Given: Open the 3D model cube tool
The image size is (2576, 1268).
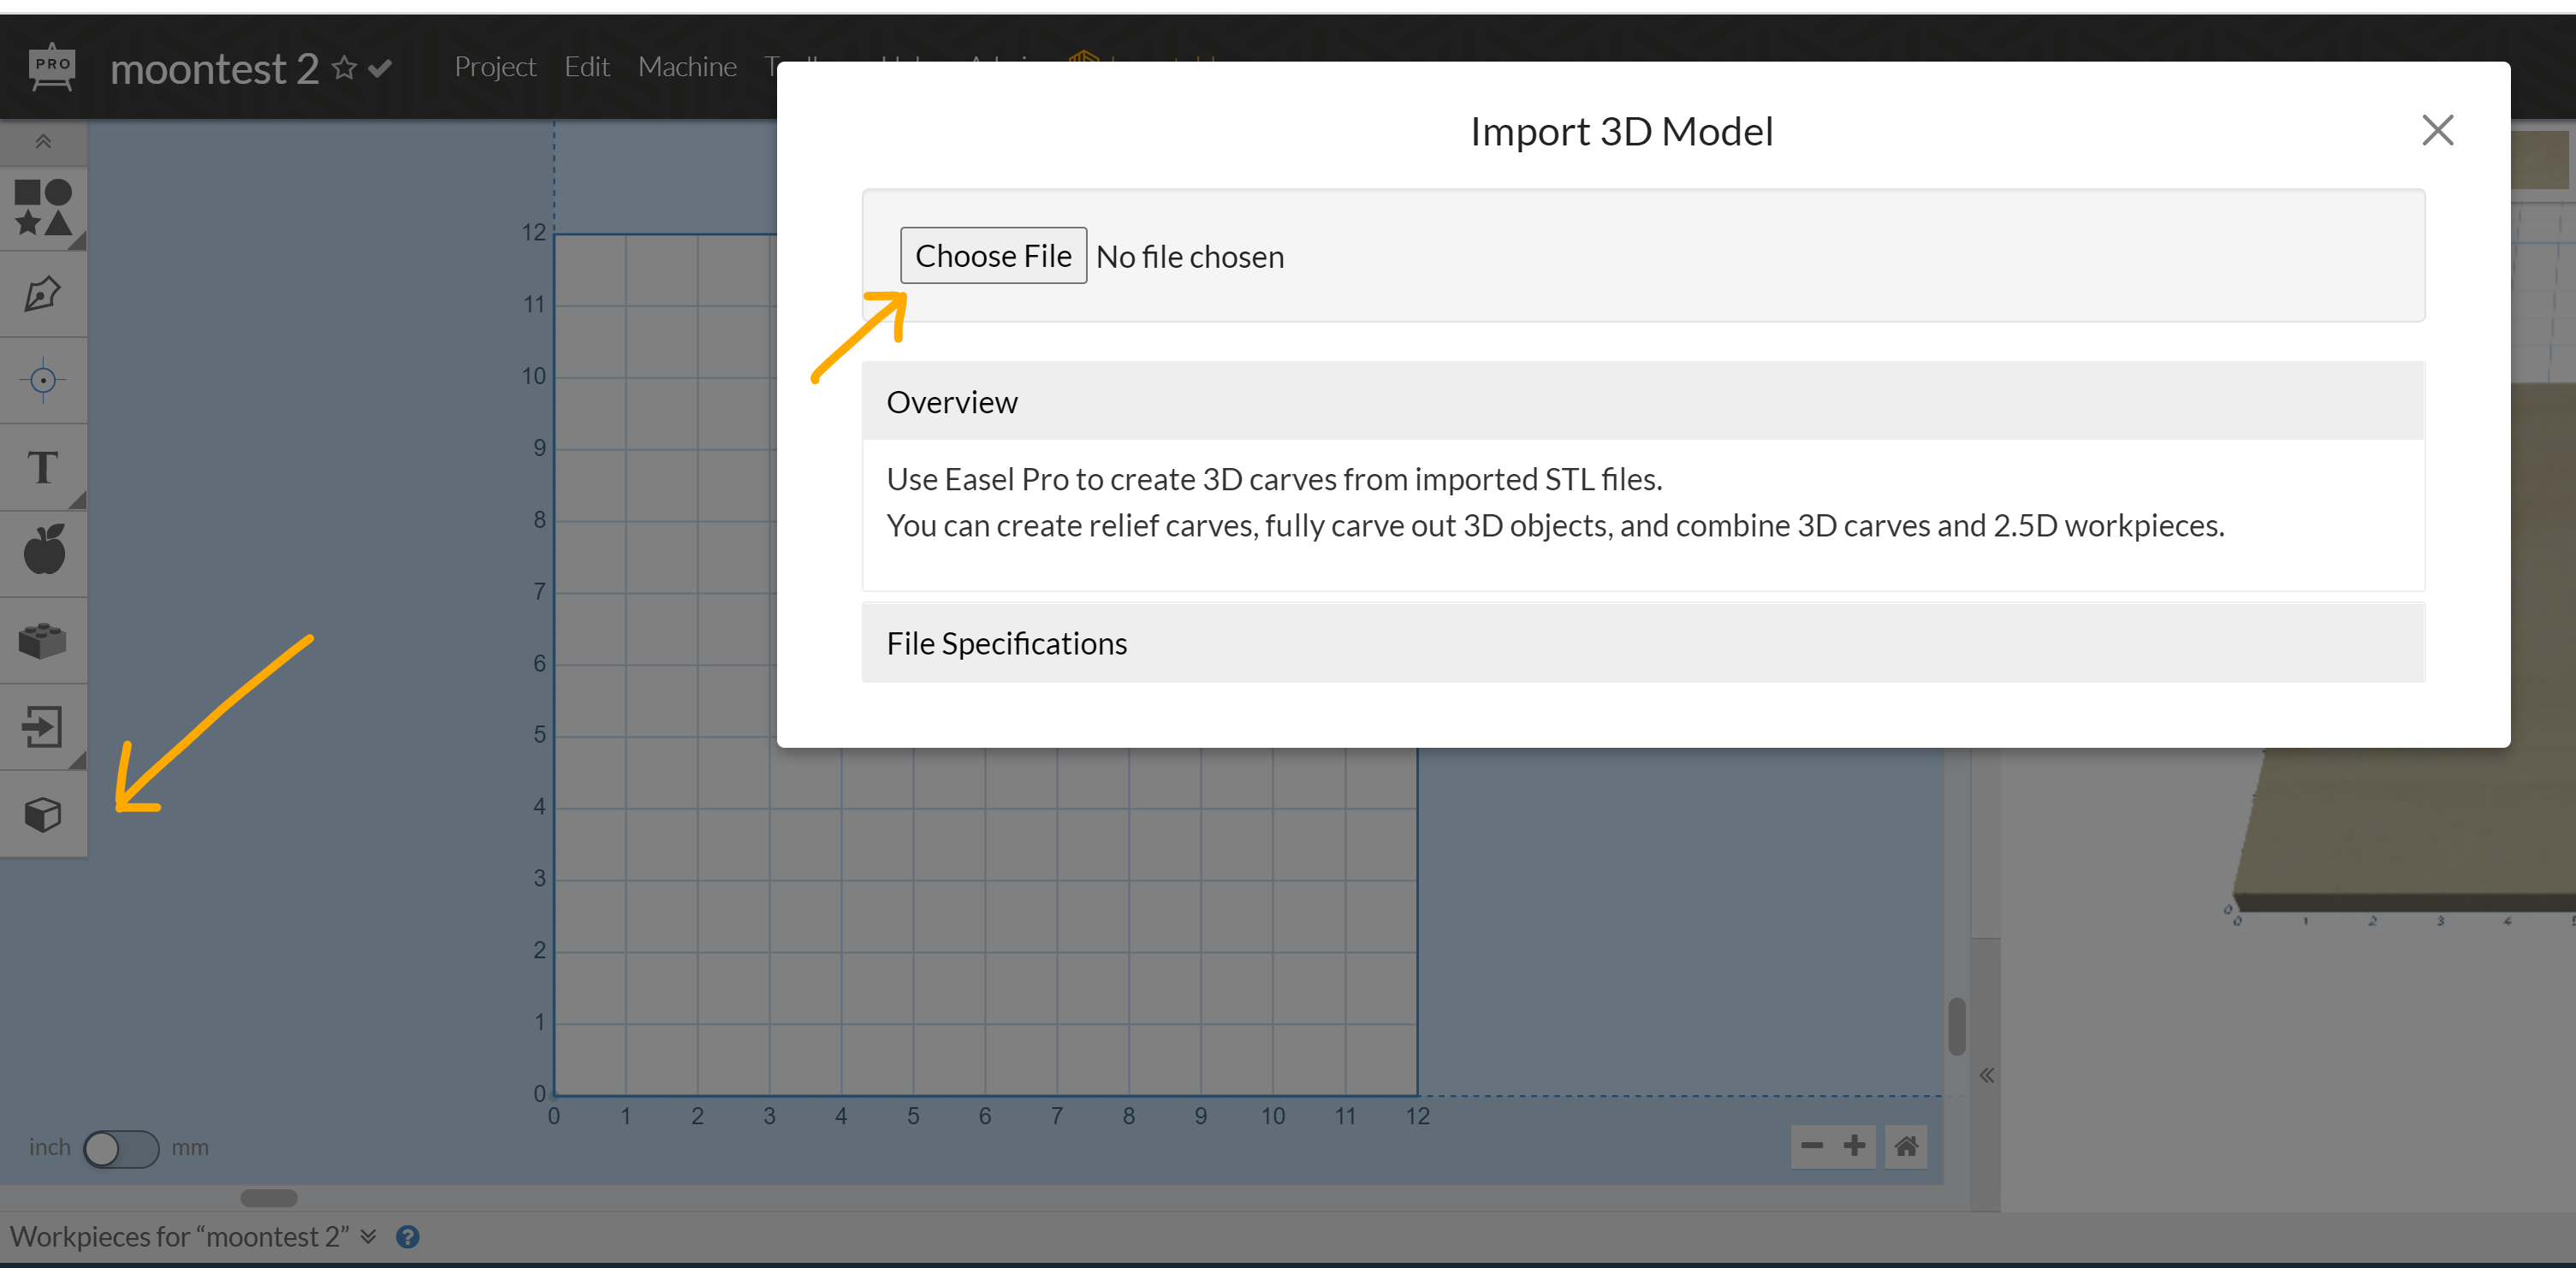Looking at the screenshot, I should [x=43, y=814].
